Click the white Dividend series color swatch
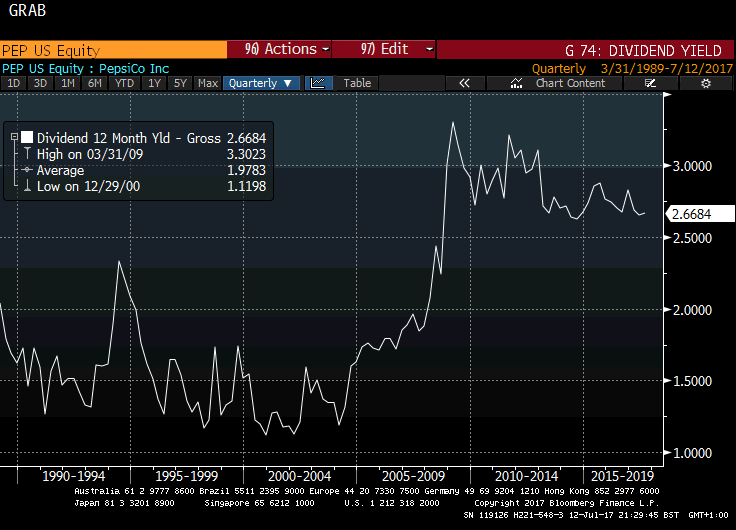 point(27,138)
